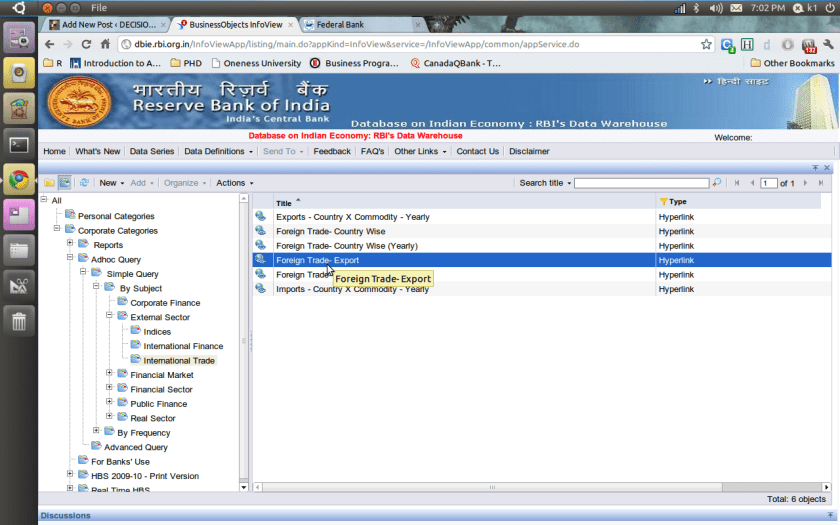This screenshot has width=840, height=525.
Task: Click the search magnifier icon
Action: (x=716, y=183)
